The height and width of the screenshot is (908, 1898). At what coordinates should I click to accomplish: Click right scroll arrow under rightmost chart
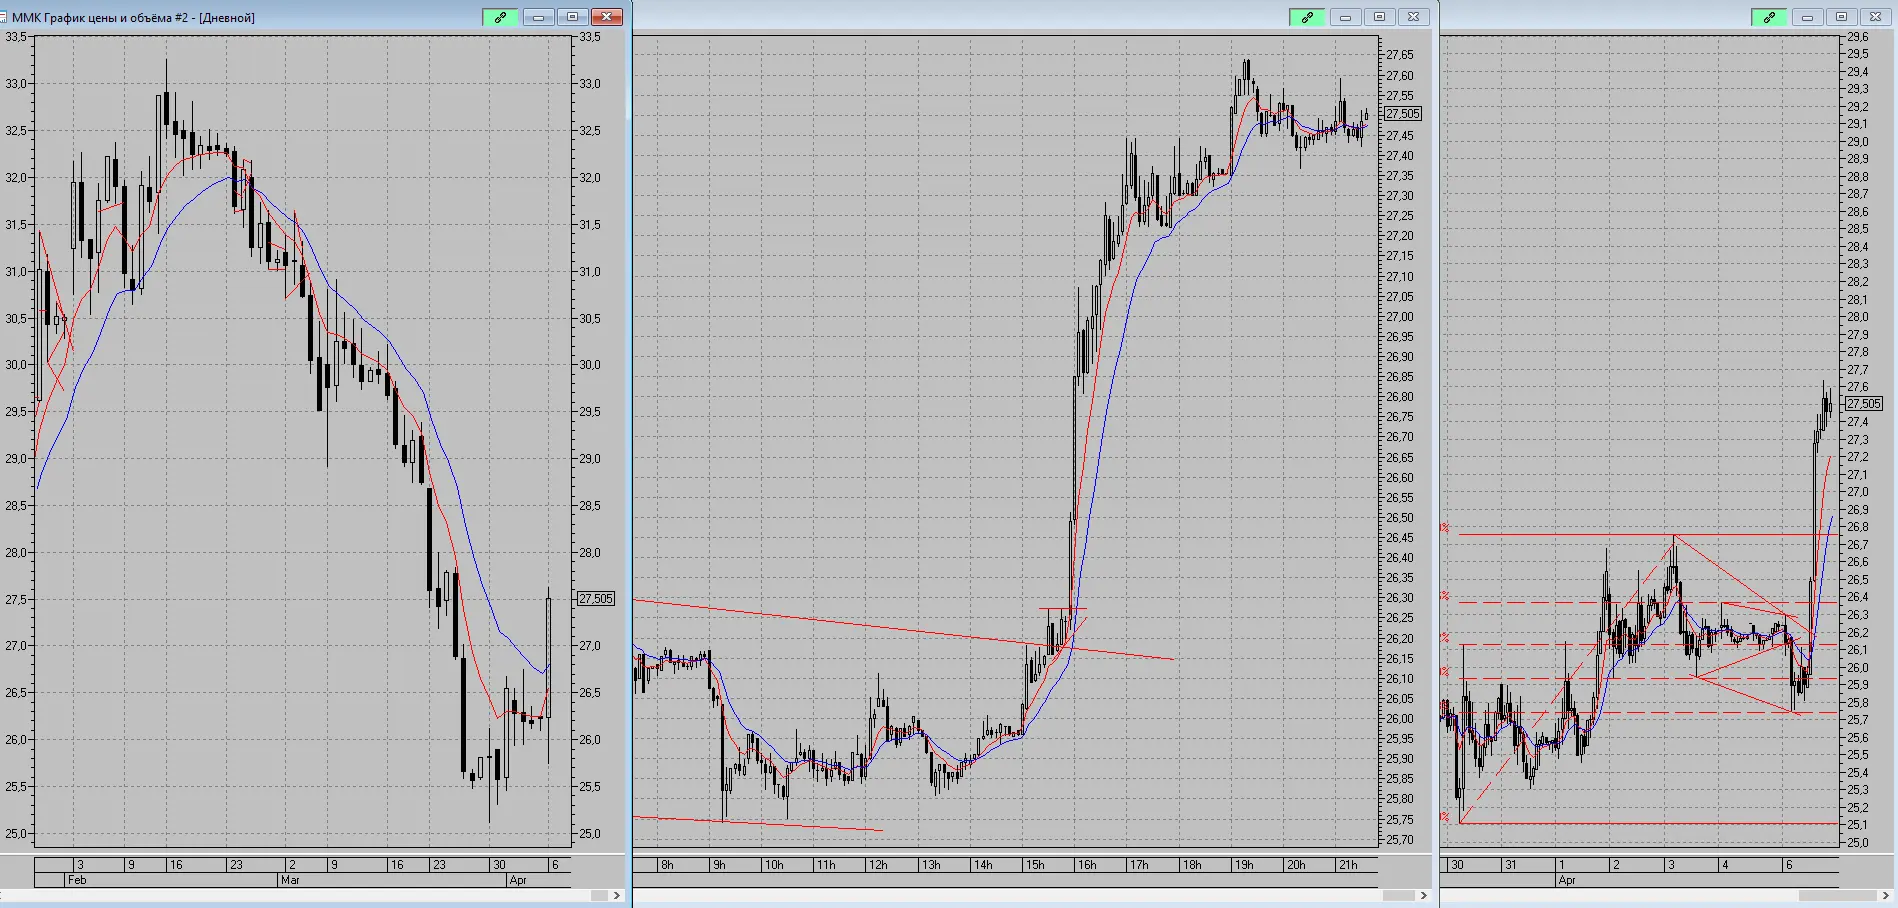1886,895
